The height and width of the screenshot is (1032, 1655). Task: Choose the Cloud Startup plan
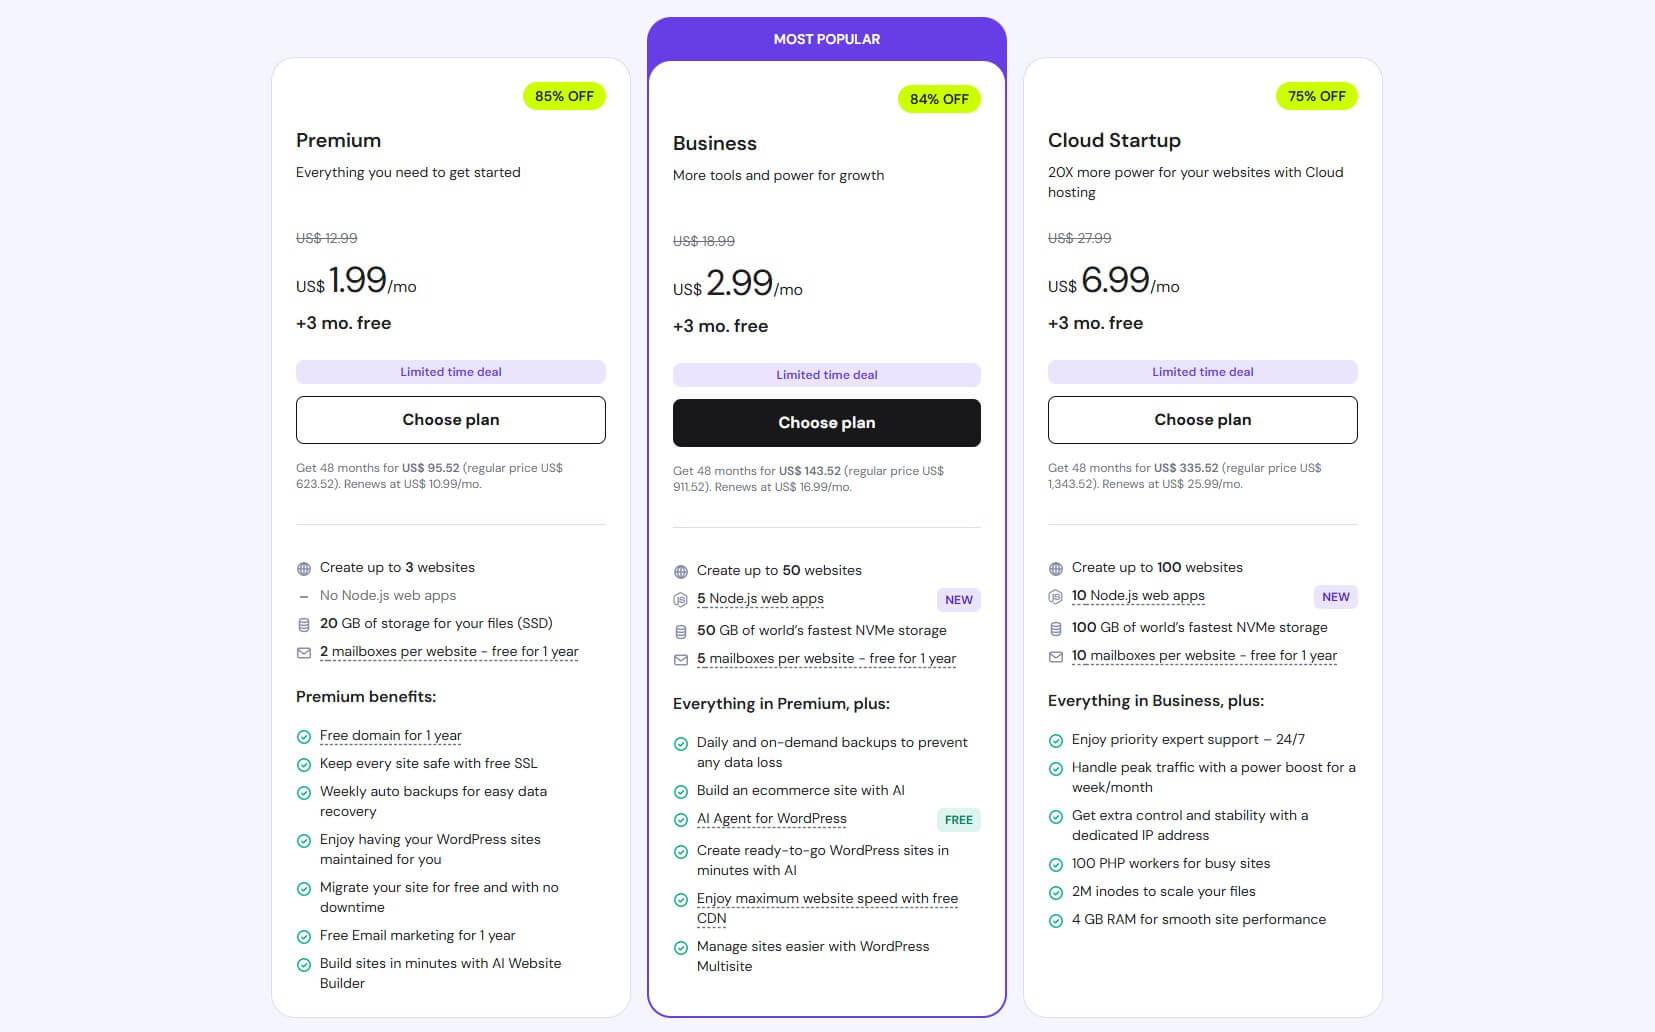pos(1202,419)
